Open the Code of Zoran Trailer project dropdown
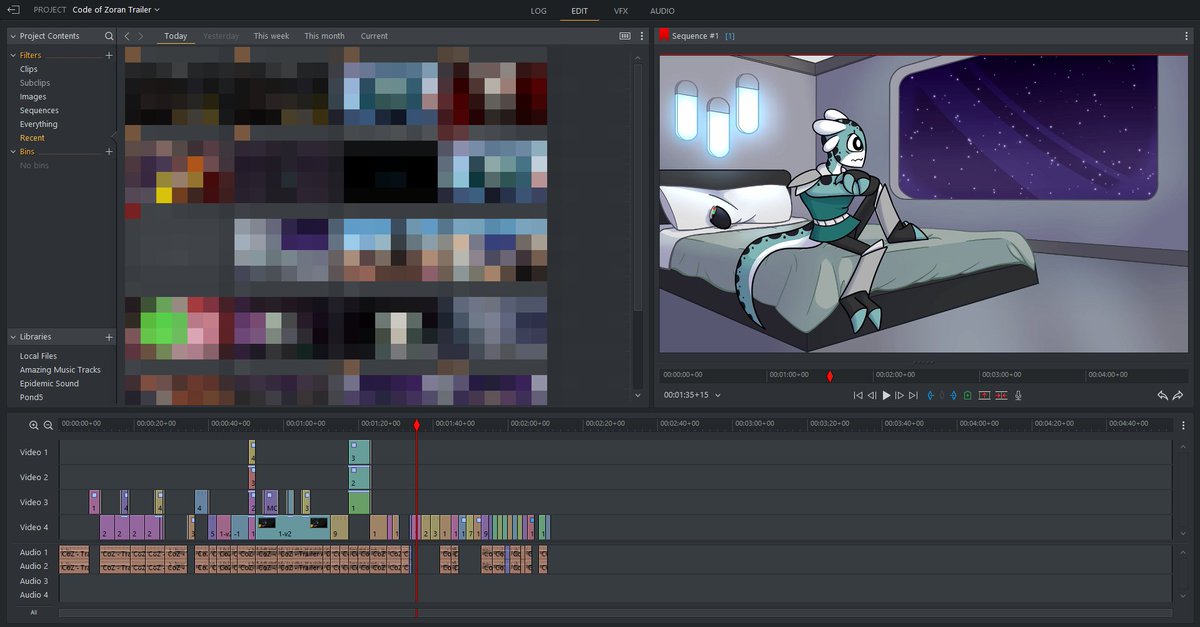 (116, 9)
